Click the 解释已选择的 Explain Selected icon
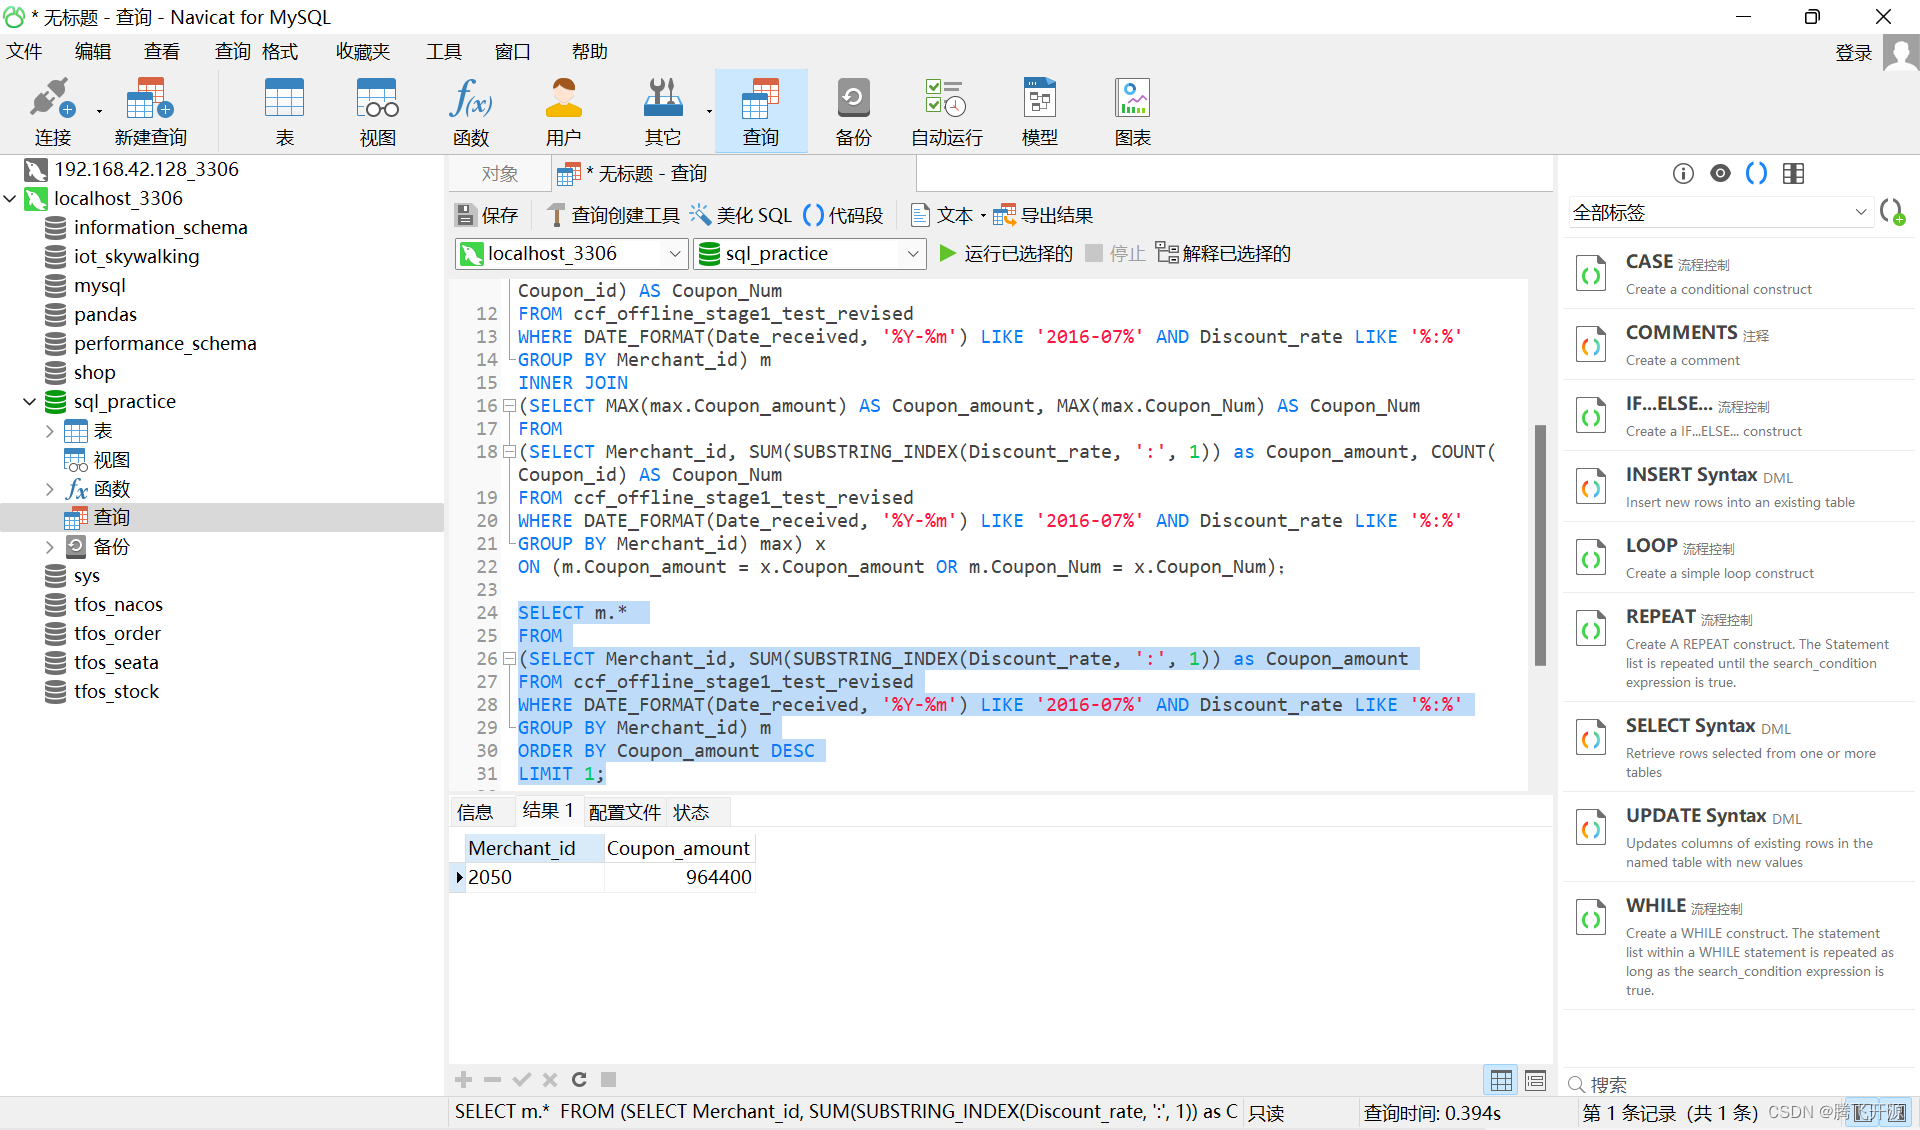 click(x=1170, y=256)
